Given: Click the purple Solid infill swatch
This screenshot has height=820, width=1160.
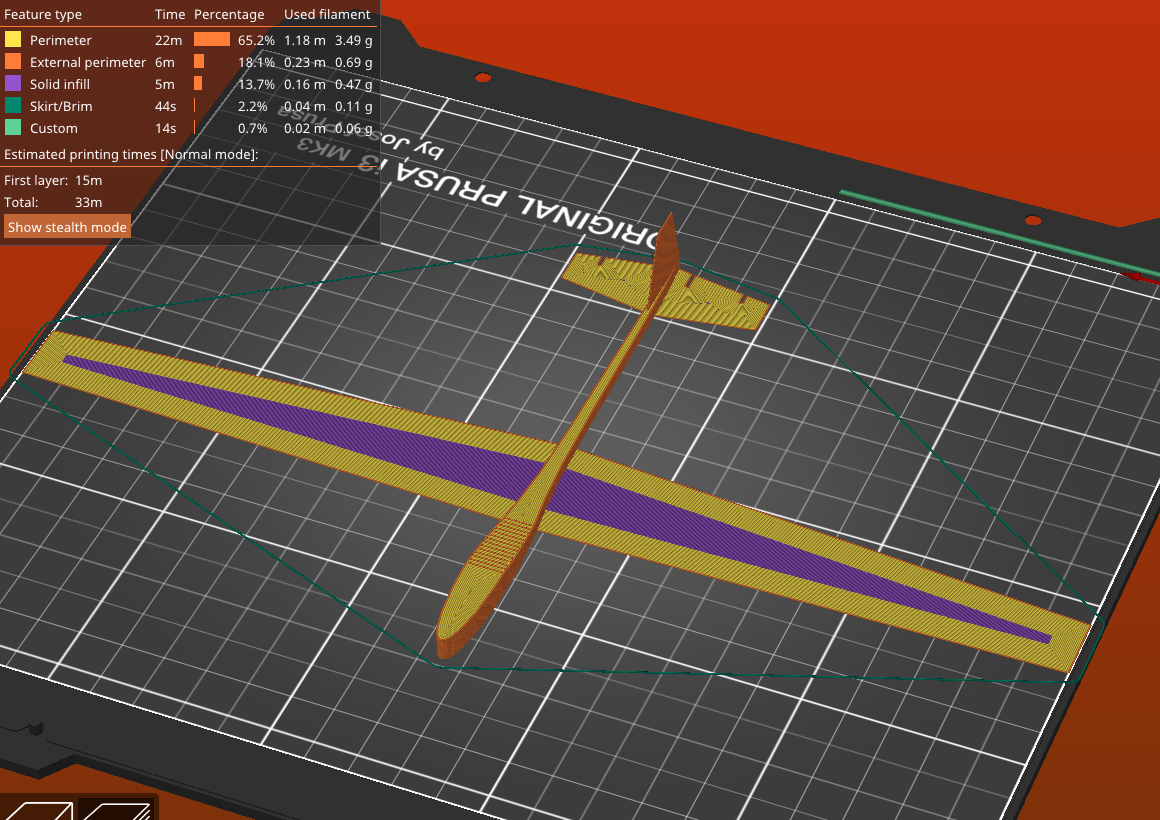Looking at the screenshot, I should coord(13,84).
